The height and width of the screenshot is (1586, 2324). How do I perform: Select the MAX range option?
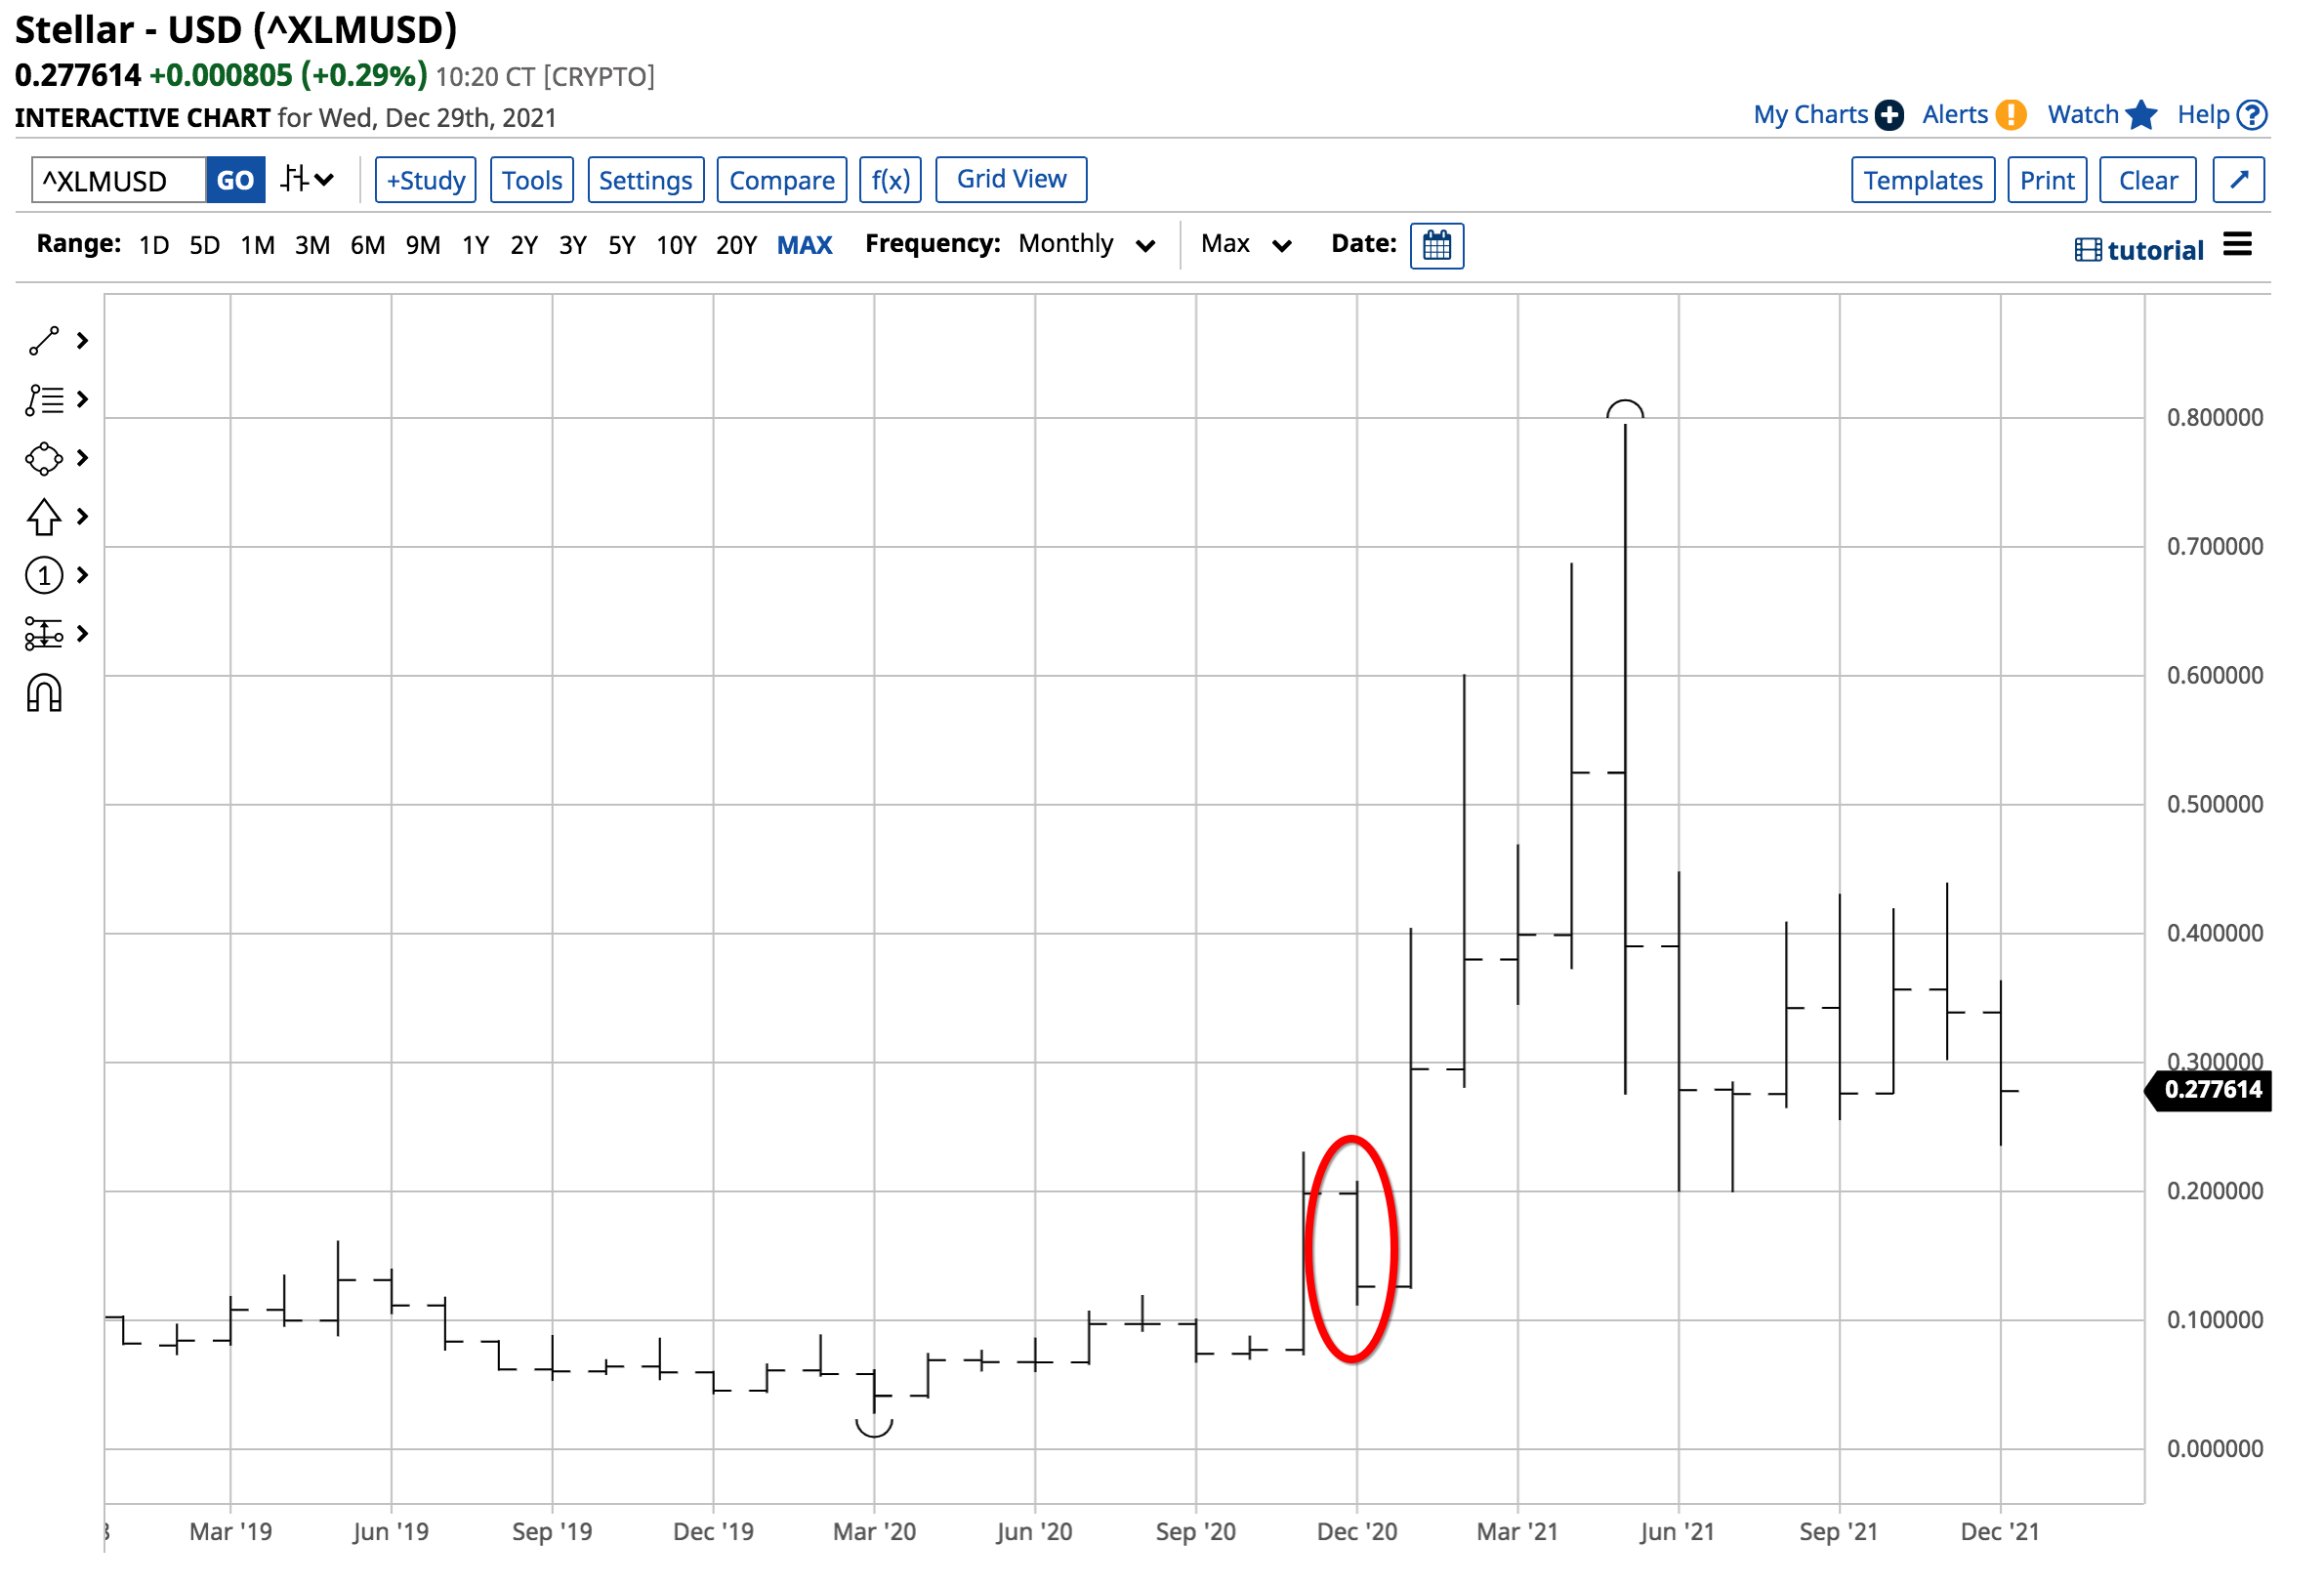point(805,246)
